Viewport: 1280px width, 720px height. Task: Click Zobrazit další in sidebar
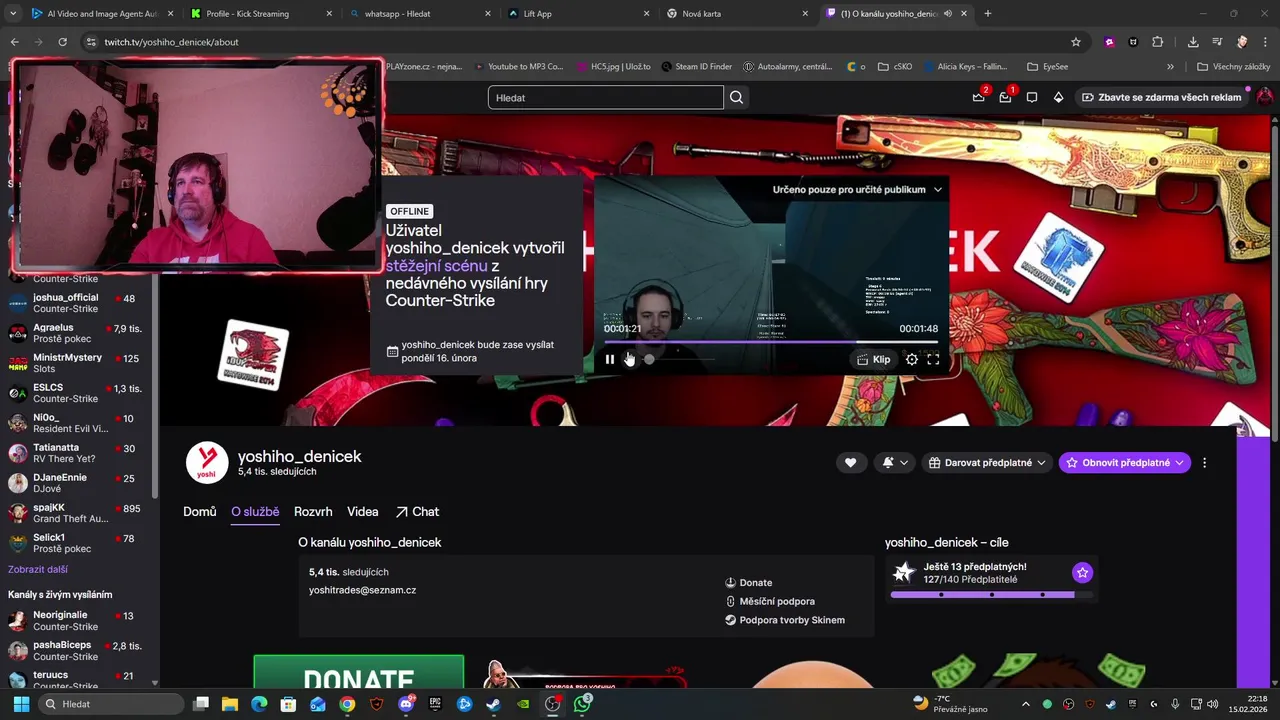[x=38, y=569]
